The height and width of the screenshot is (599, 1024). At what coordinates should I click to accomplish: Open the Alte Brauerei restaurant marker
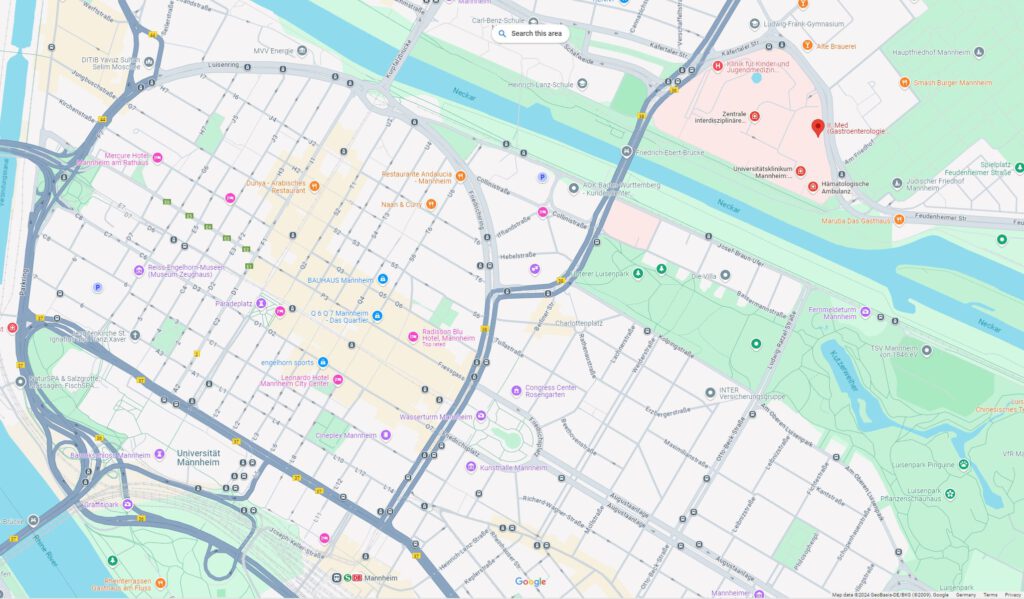point(807,45)
